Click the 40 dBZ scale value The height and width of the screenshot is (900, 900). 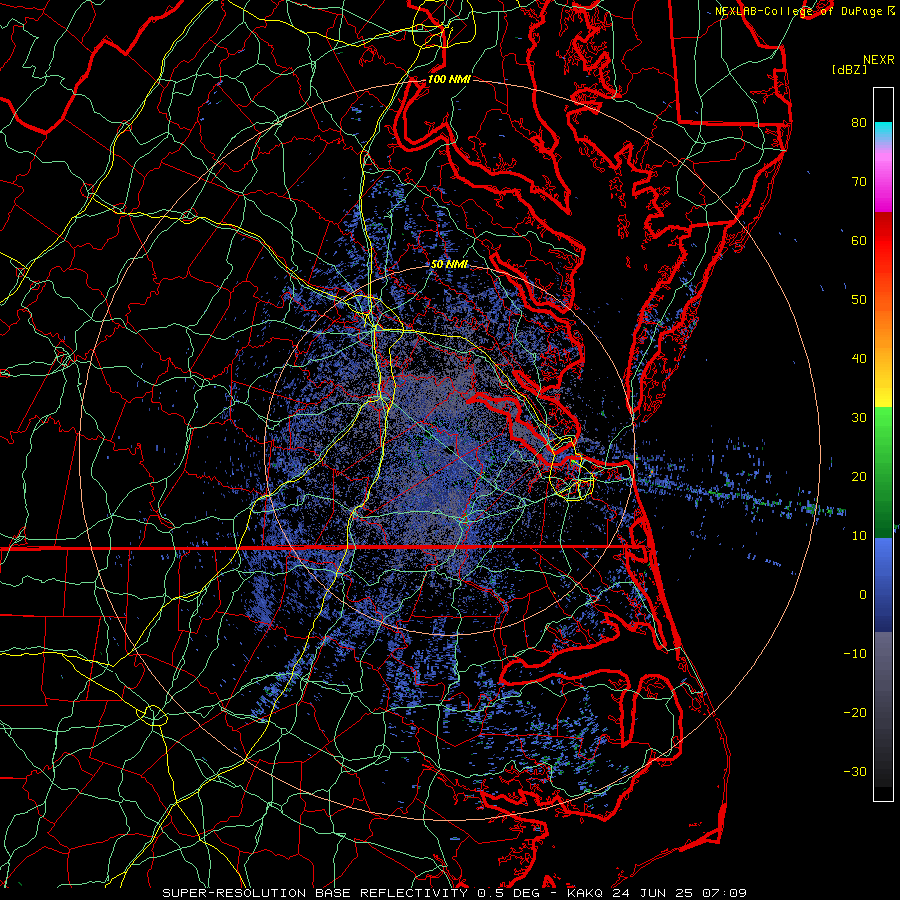click(859, 359)
